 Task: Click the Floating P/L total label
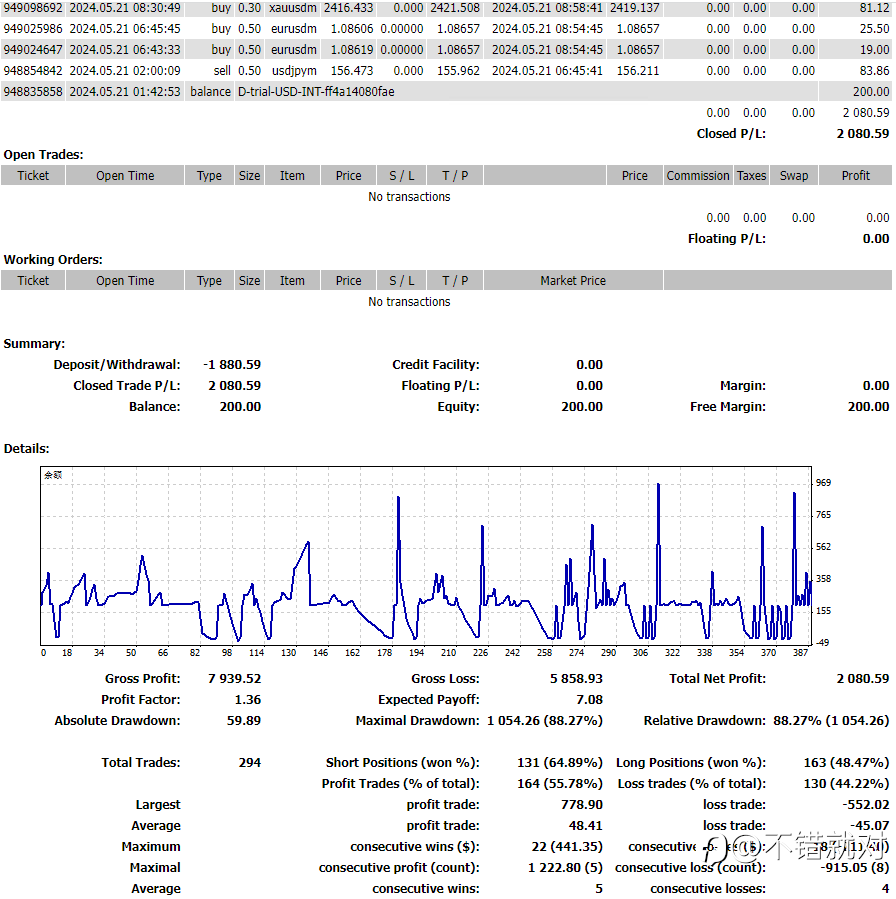726,239
